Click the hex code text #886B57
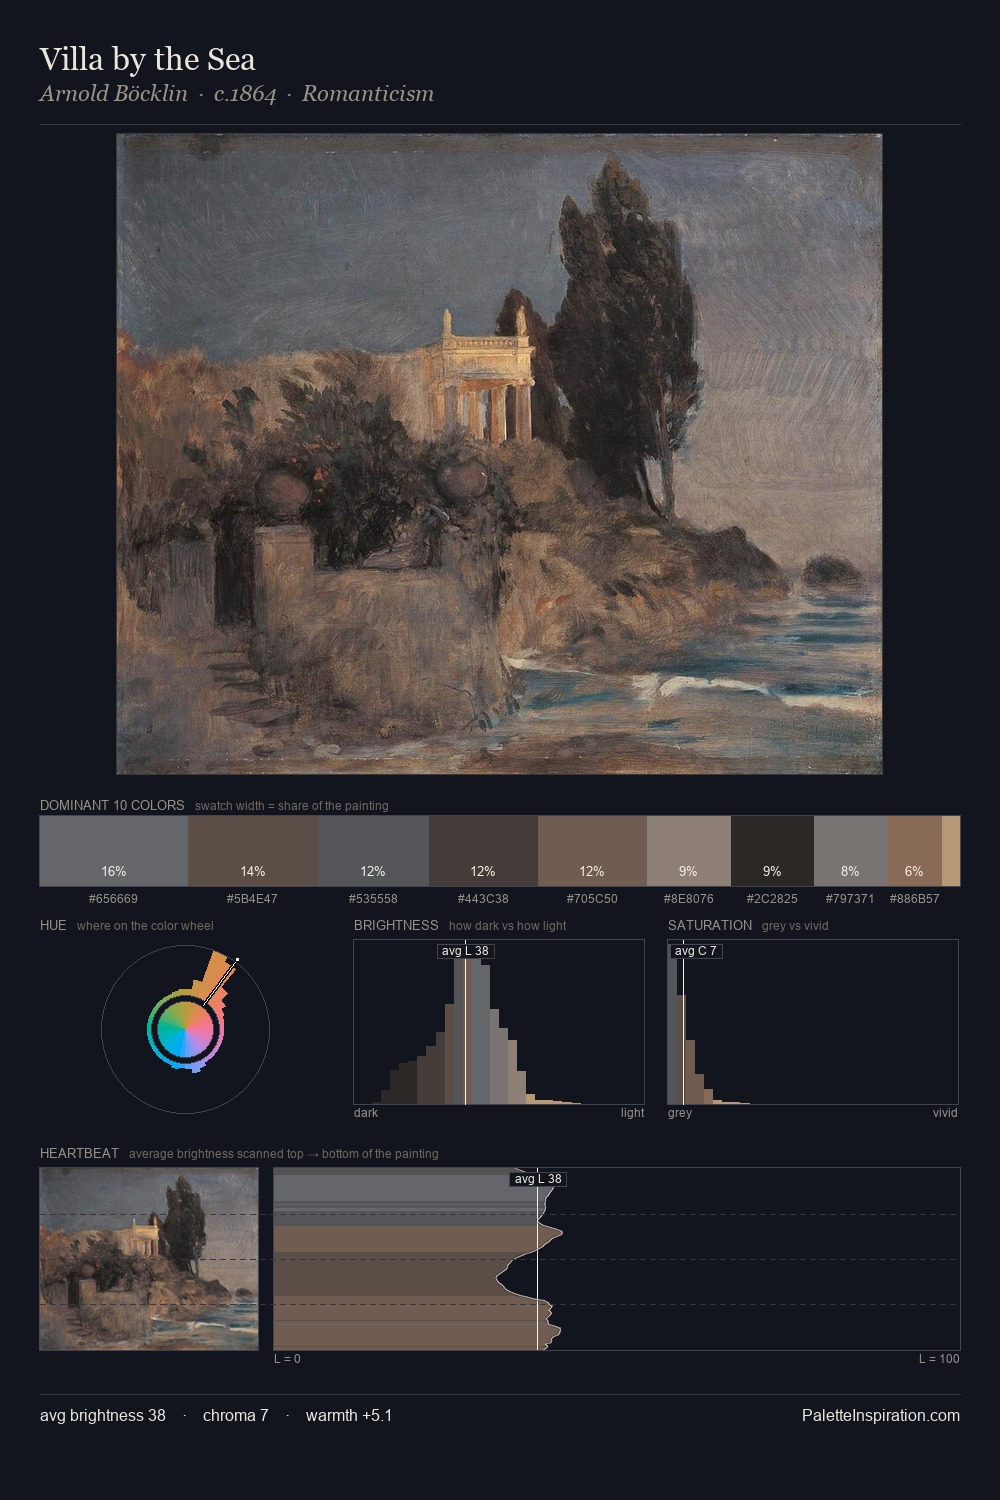This screenshot has height=1500, width=1000. 914,899
